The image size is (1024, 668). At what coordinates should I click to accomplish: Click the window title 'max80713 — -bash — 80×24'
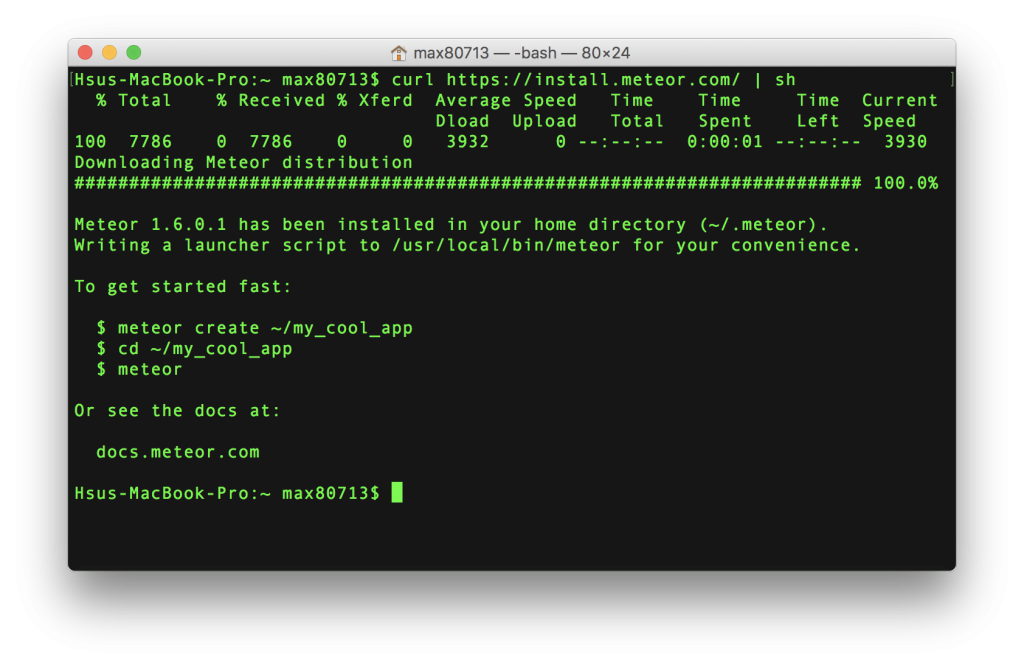point(521,53)
